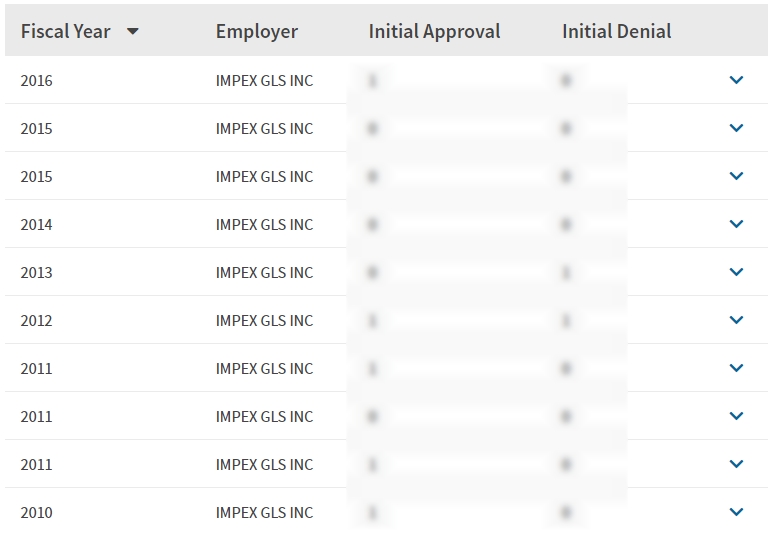Expand the second 2015 row chevron
Image resolution: width=776 pixels, height=537 pixels.
pos(737,176)
